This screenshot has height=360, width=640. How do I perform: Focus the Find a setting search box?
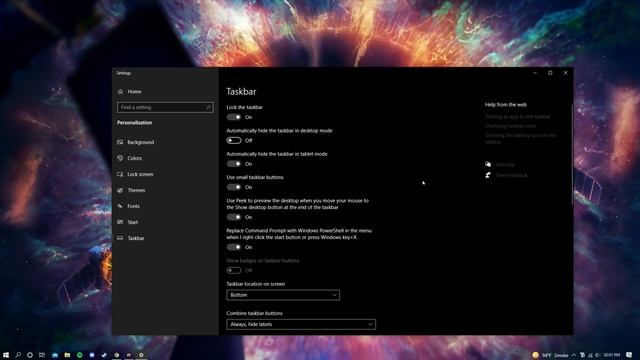coord(165,107)
